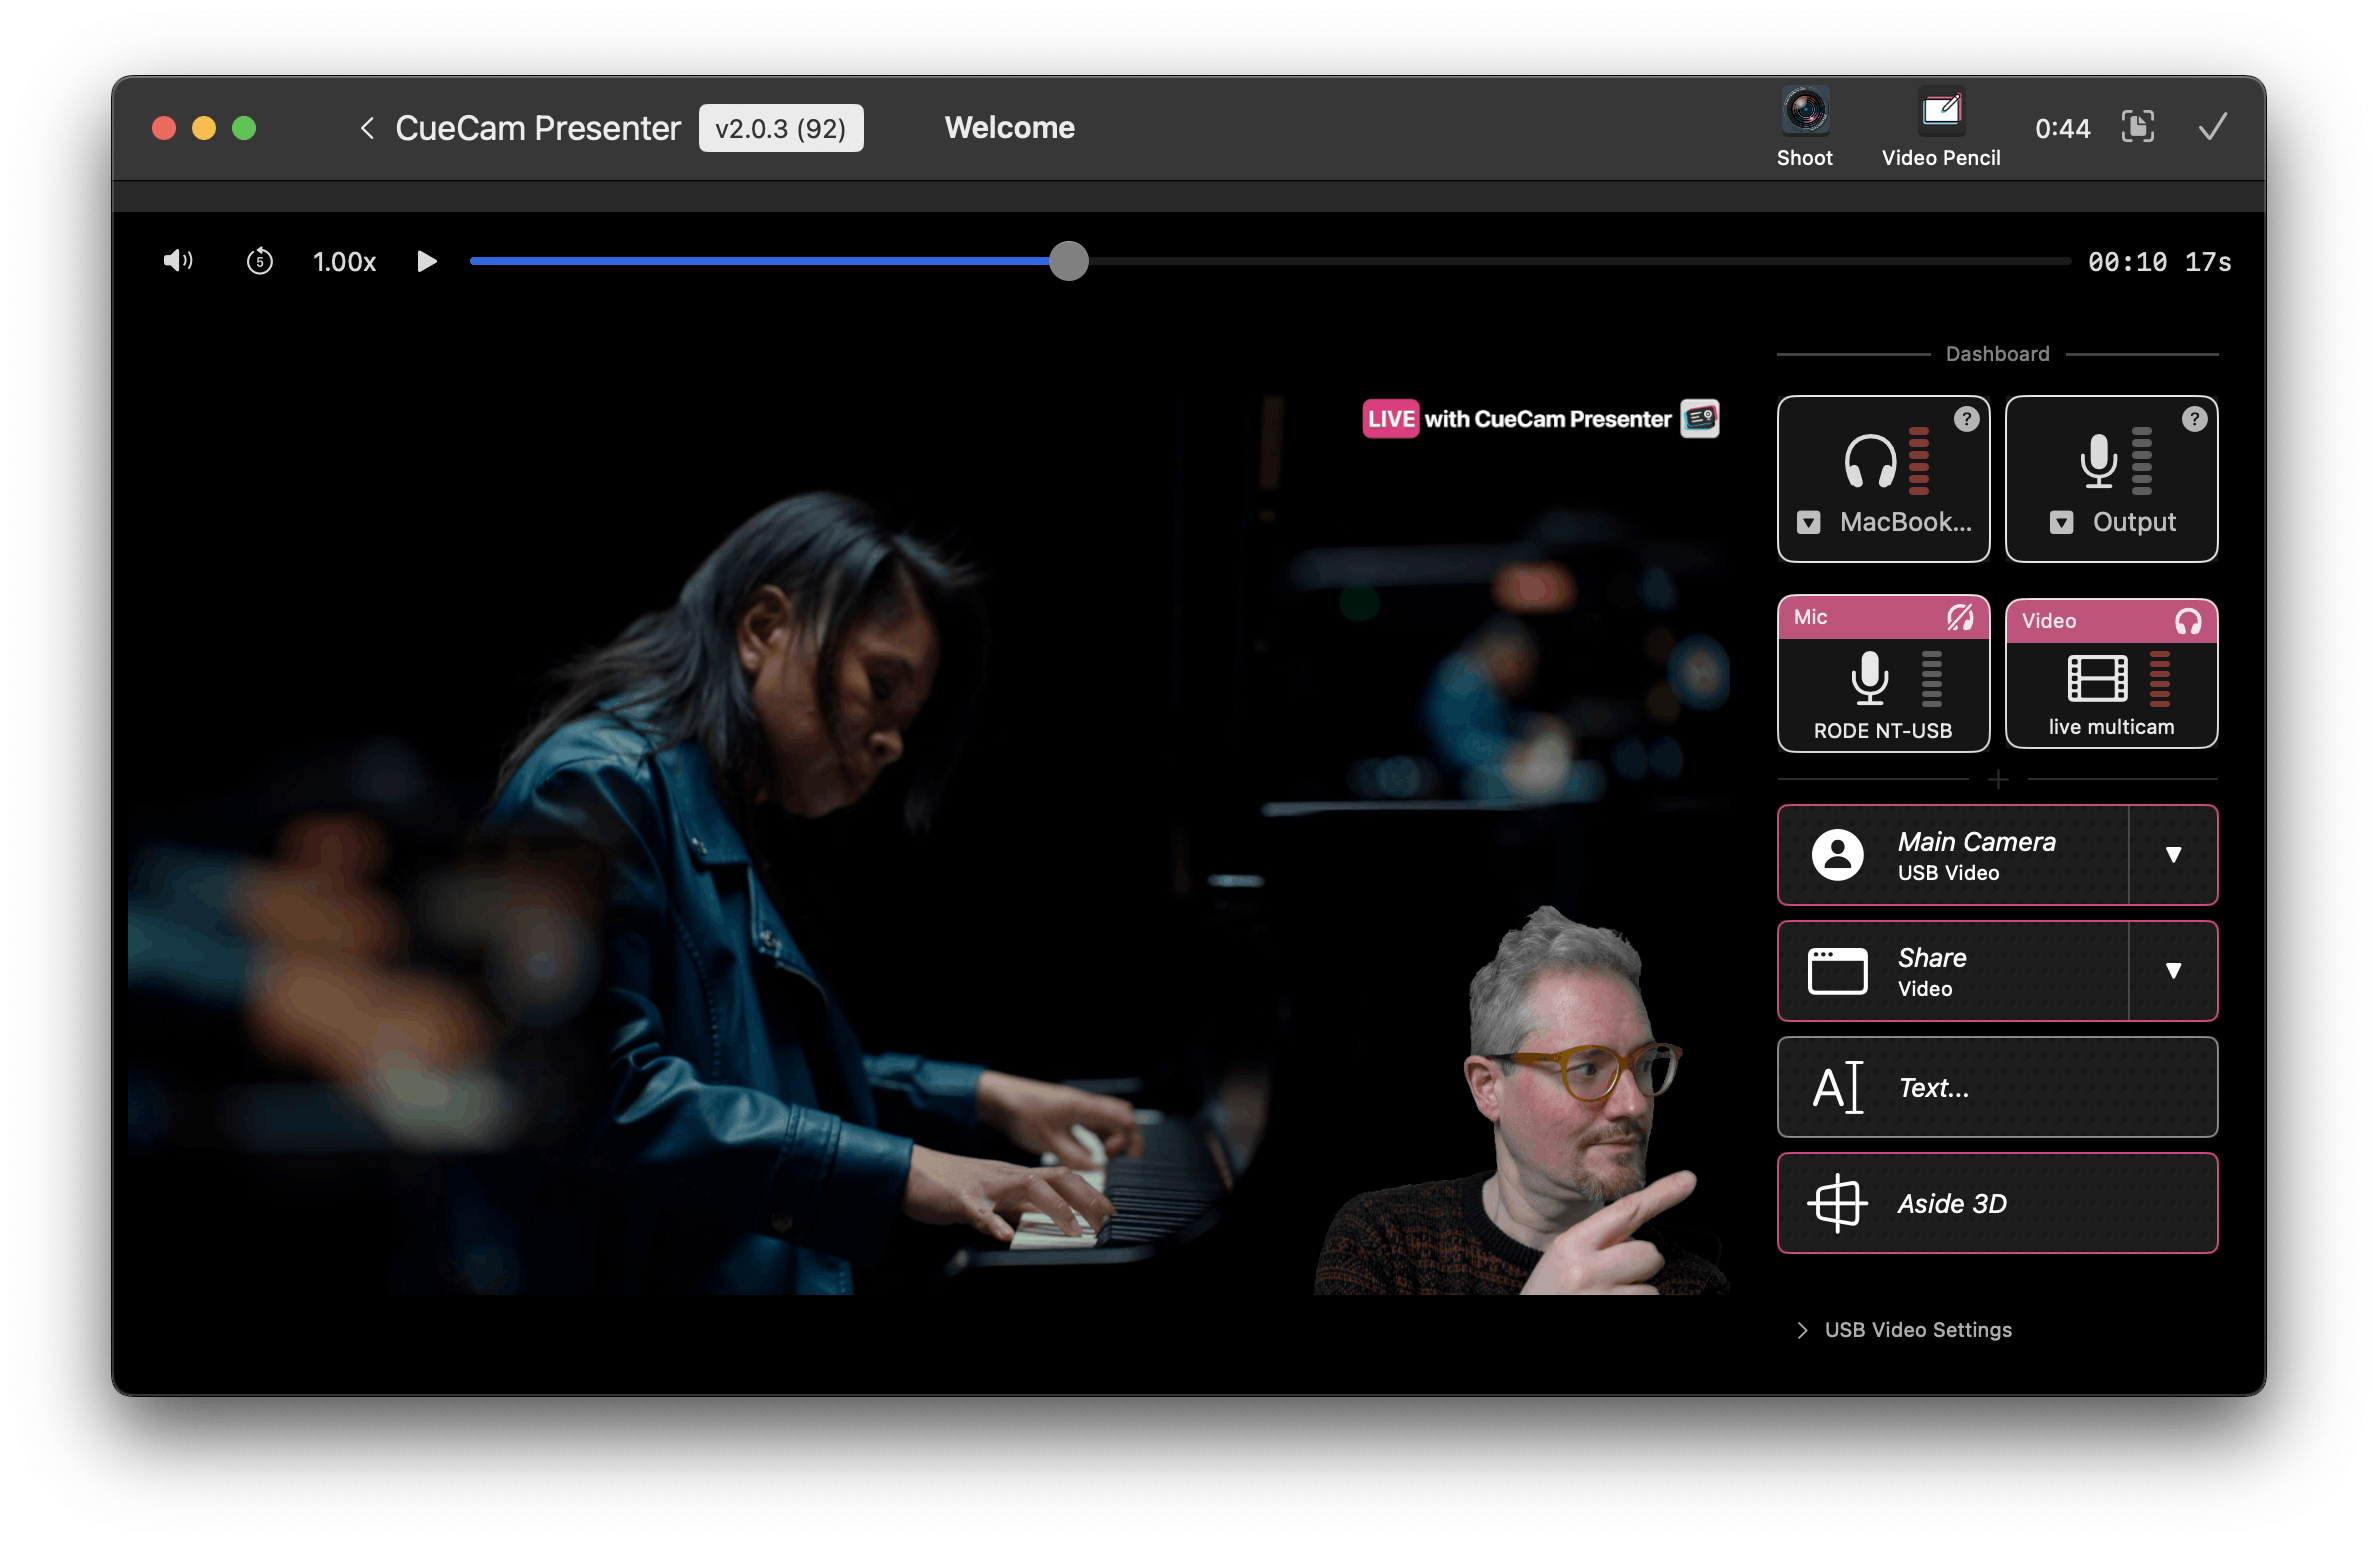This screenshot has height=1544, width=2378.
Task: Toggle Video headphone monitoring icon
Action: point(2188,621)
